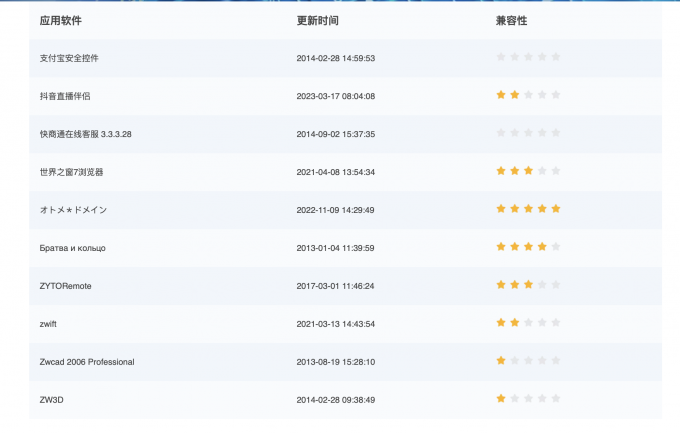Open the 世界之窗7浏览器 entry

(x=71, y=172)
